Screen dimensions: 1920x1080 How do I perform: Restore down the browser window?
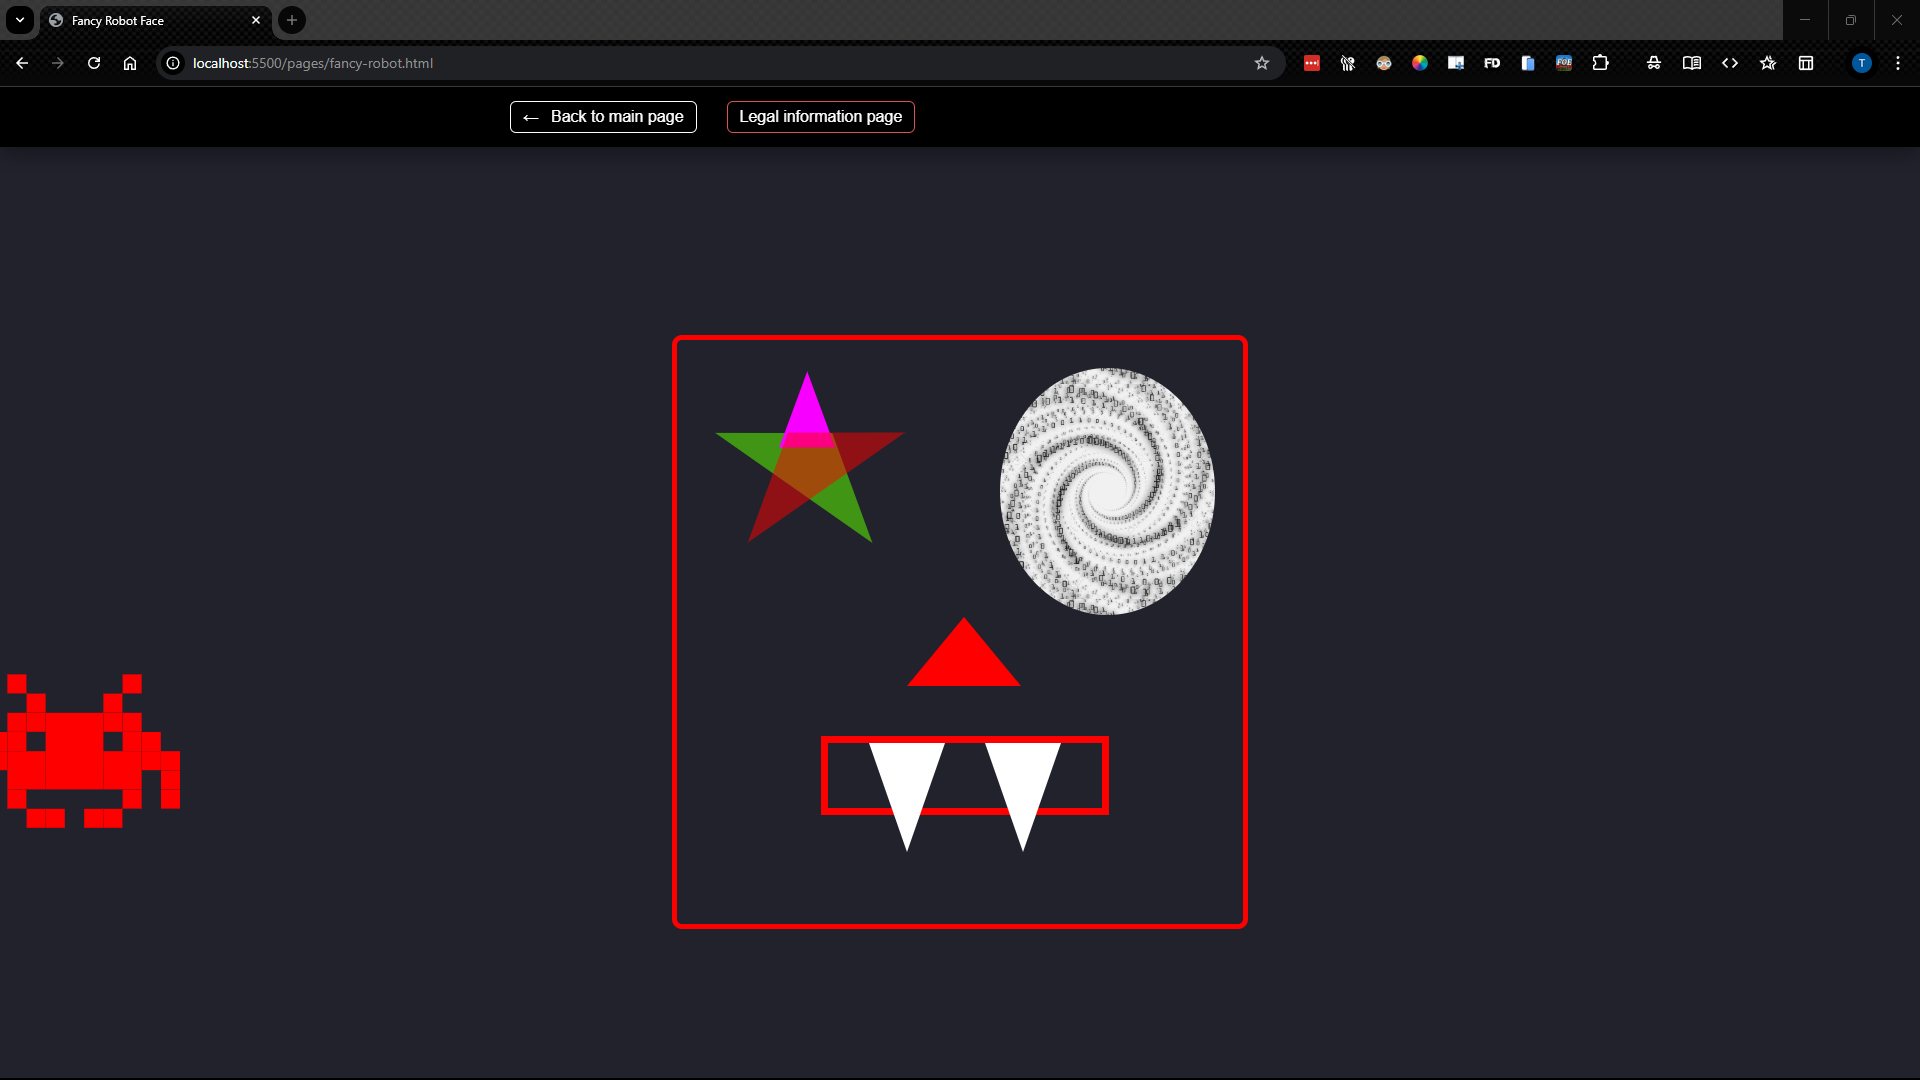click(x=1851, y=20)
